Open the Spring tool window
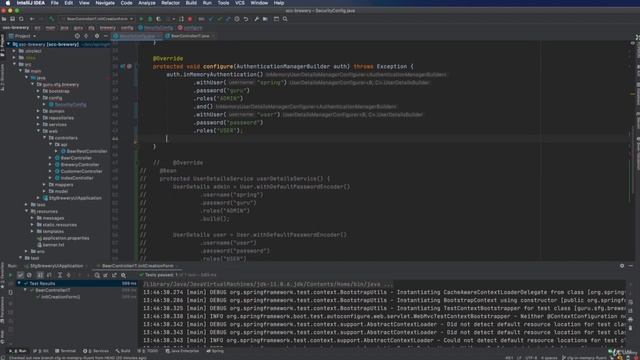Screen dimensions: 640x360 pos(215,351)
